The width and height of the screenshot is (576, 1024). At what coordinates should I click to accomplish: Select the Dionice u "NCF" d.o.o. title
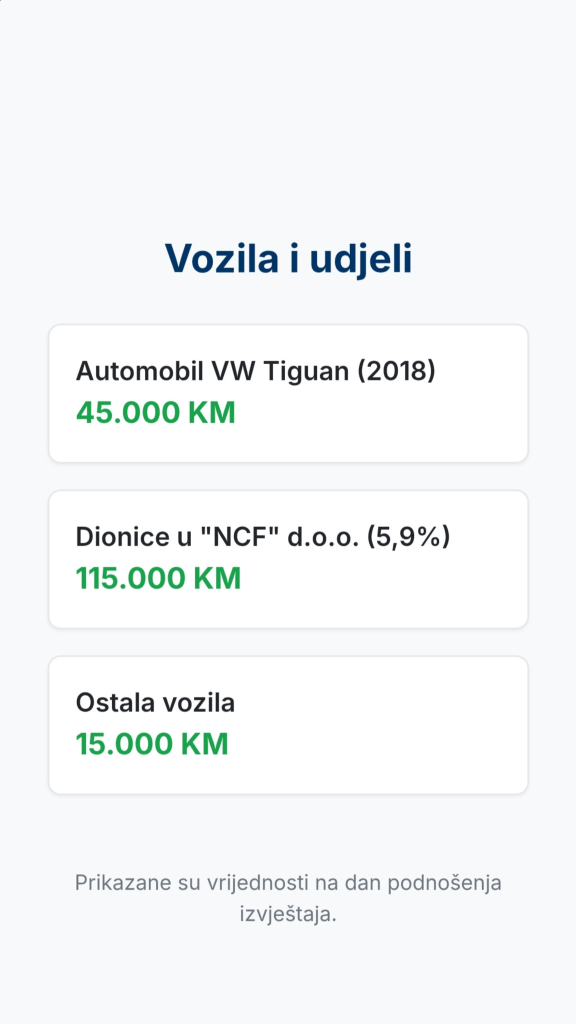(x=263, y=537)
